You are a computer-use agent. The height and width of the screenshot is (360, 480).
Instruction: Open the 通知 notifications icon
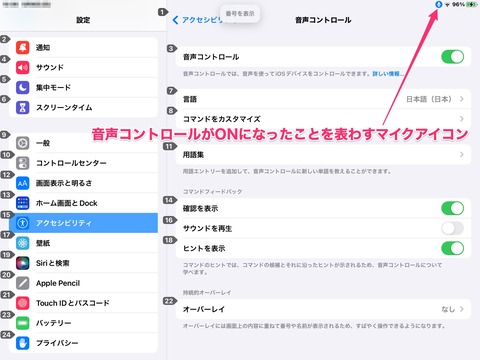(x=23, y=47)
